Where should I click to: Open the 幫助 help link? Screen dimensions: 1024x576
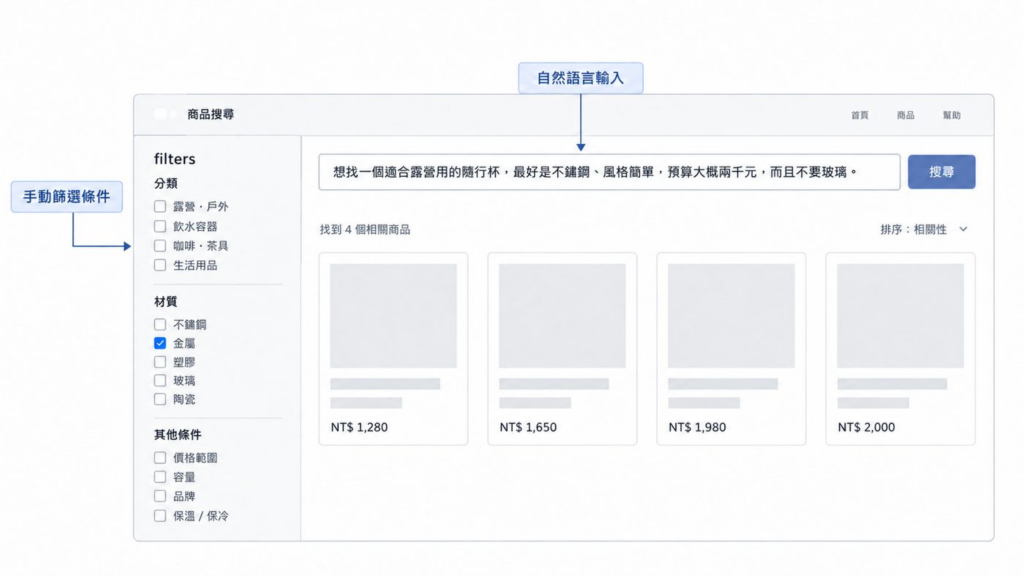click(x=952, y=115)
